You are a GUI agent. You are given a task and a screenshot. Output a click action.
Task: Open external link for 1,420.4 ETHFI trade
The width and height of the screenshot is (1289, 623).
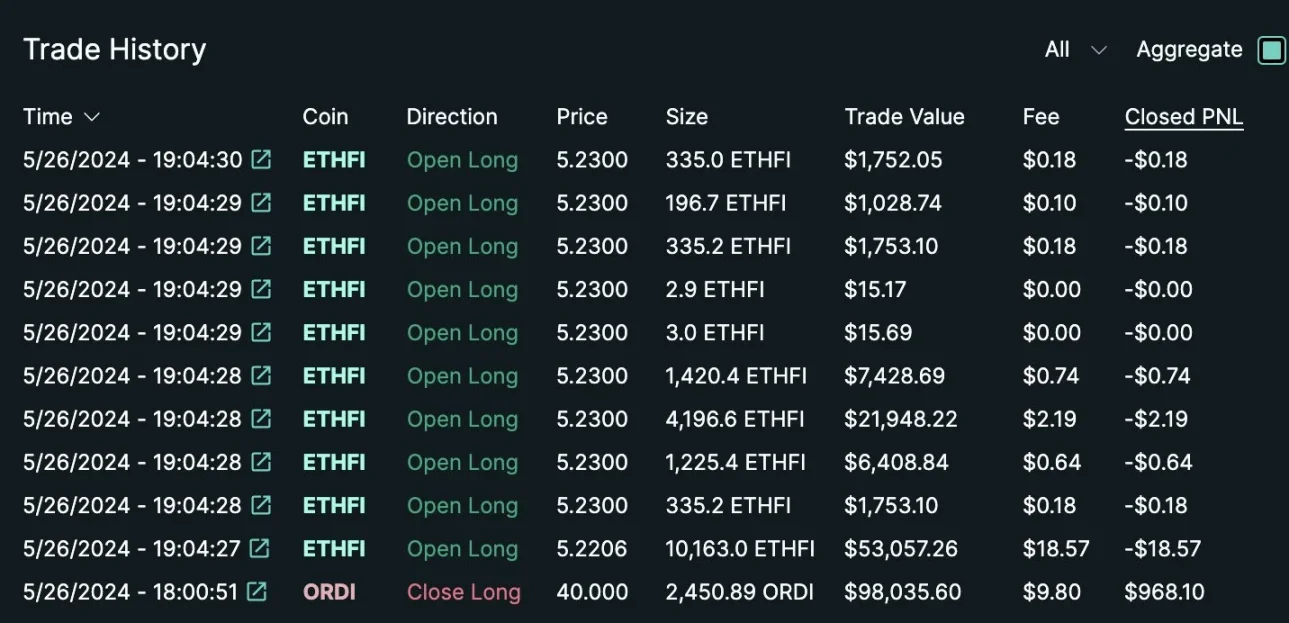(x=261, y=376)
